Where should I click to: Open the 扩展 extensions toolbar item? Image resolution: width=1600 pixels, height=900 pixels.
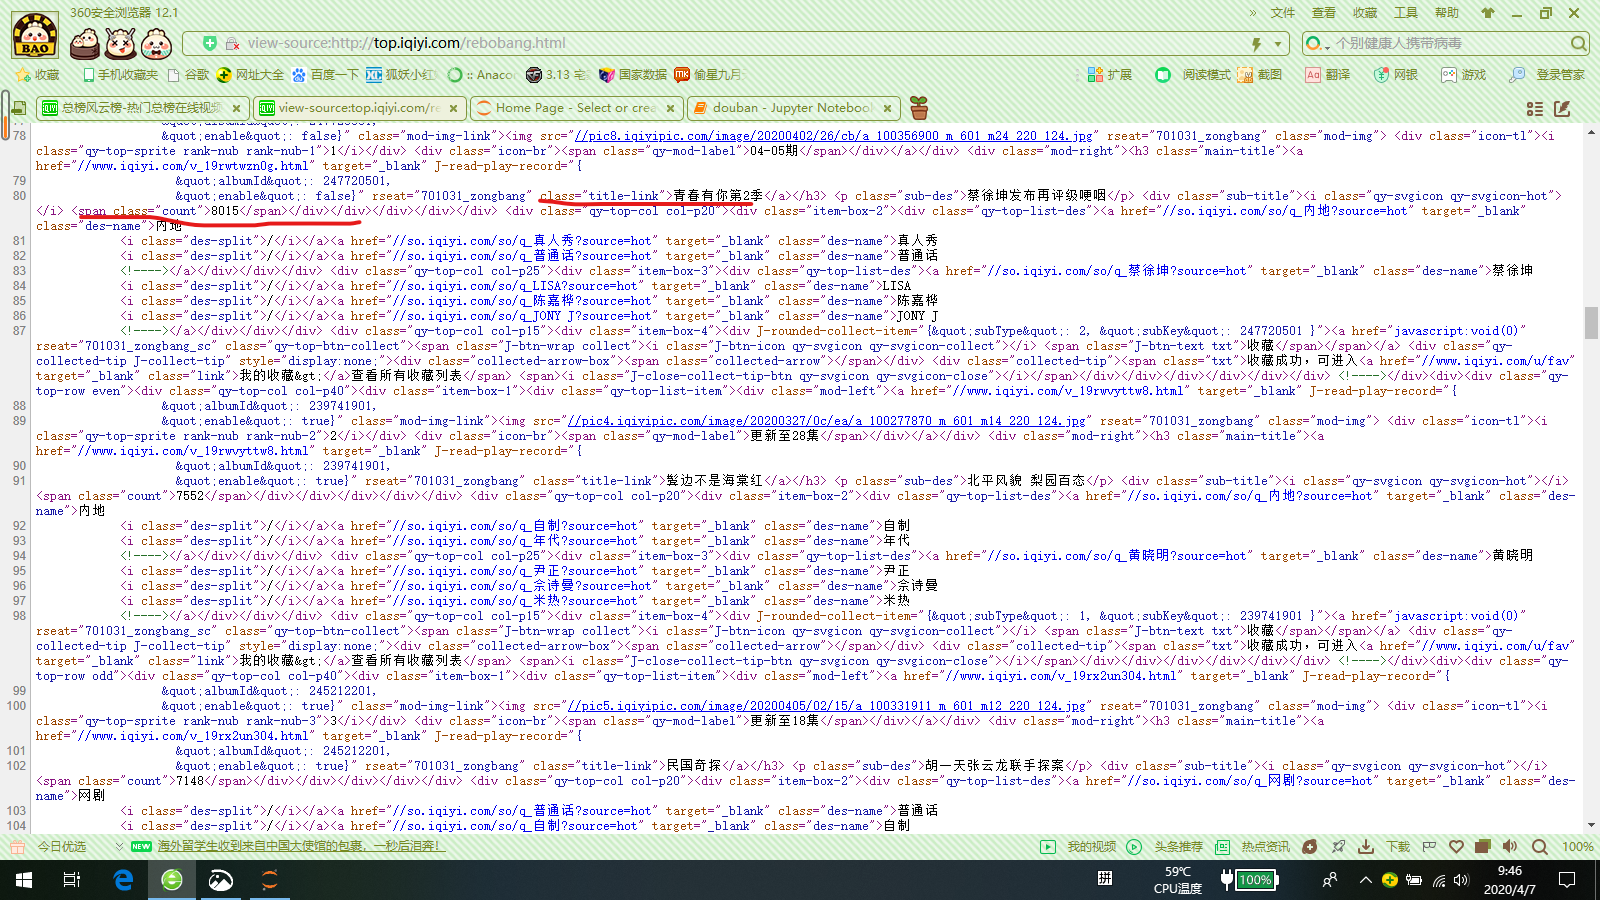1110,75
